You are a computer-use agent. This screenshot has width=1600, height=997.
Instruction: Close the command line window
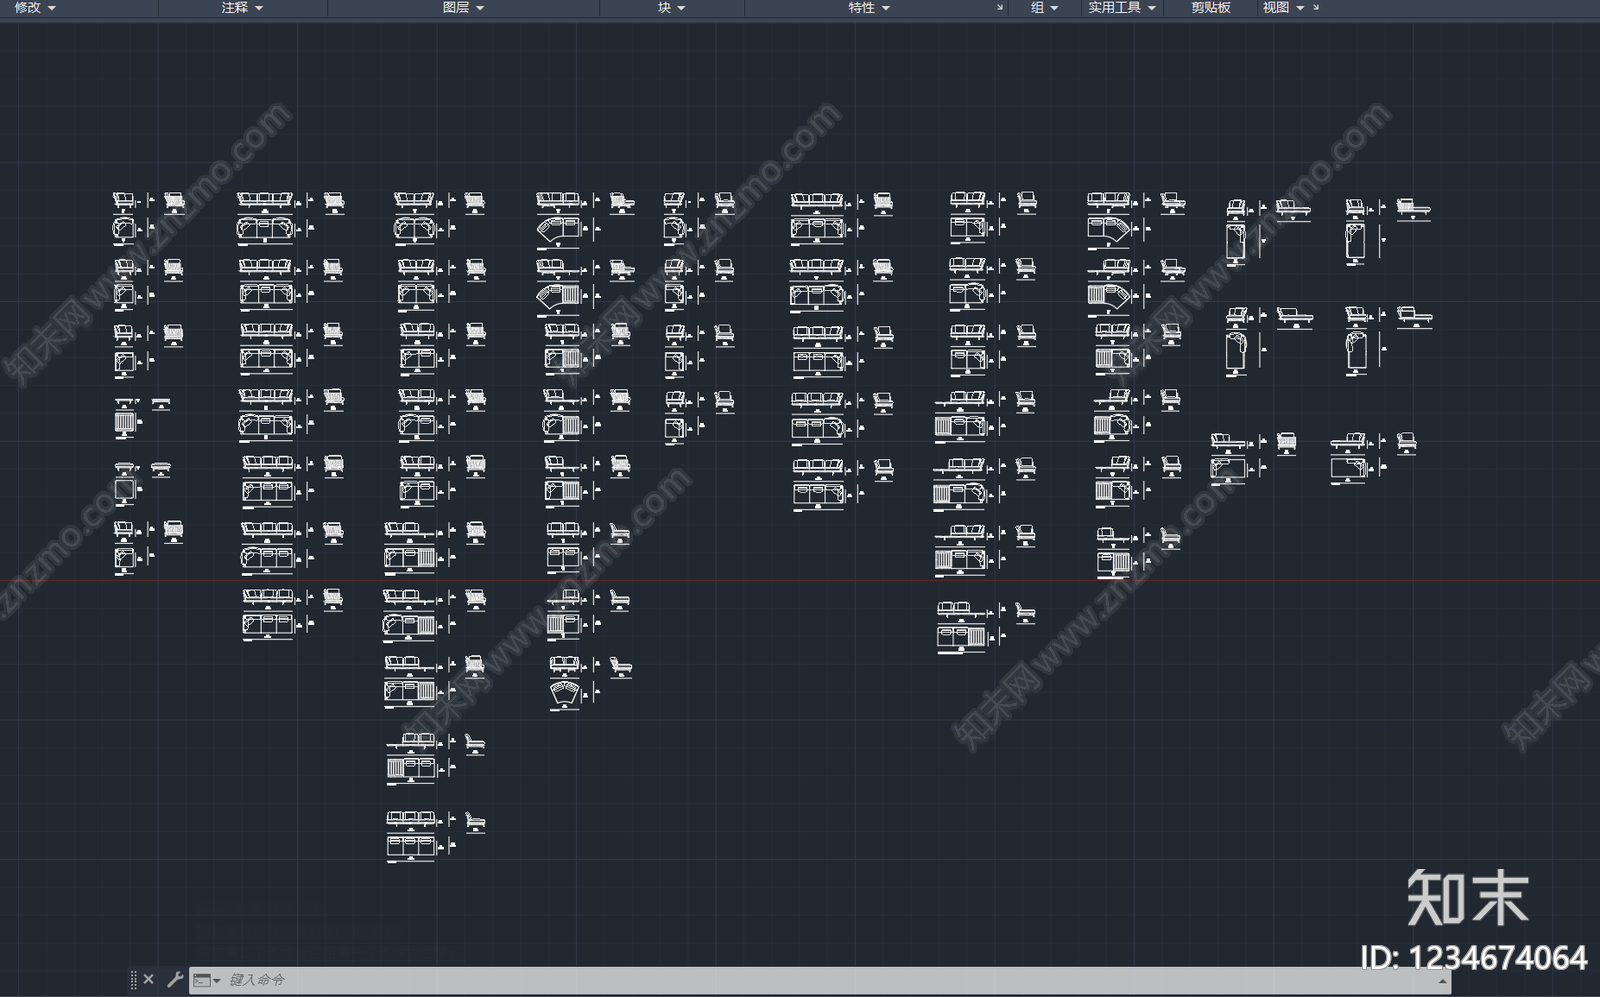pyautogui.click(x=148, y=979)
